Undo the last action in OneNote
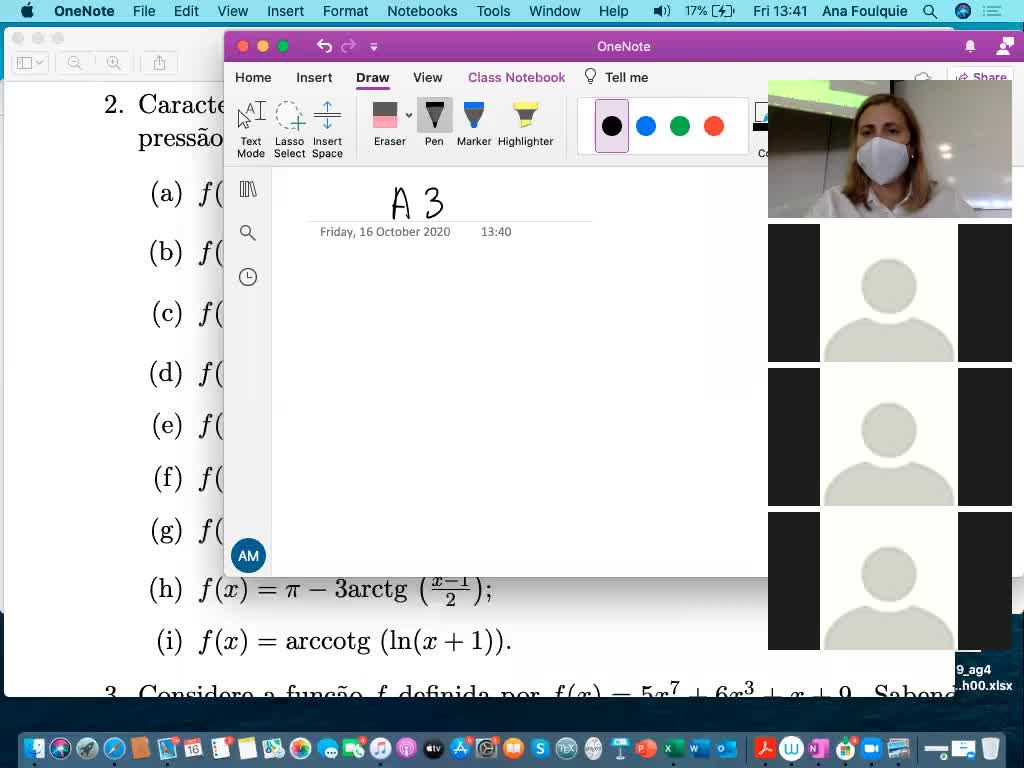 325,46
